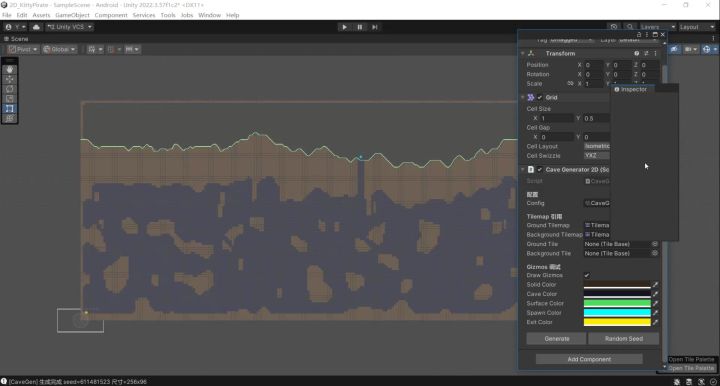The image size is (720, 386).
Task: Collapse the Cave Generator 2D foldout
Action: click(x=523, y=169)
